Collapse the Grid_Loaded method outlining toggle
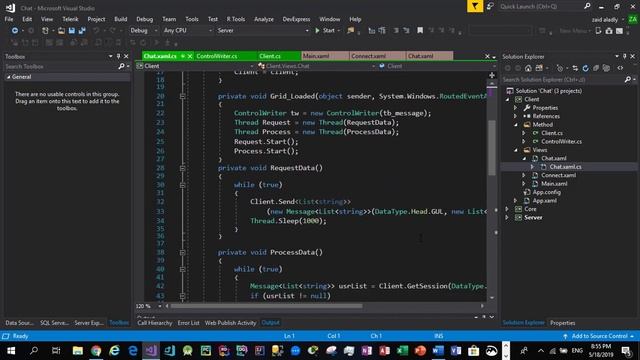The image size is (640, 360). [182, 96]
